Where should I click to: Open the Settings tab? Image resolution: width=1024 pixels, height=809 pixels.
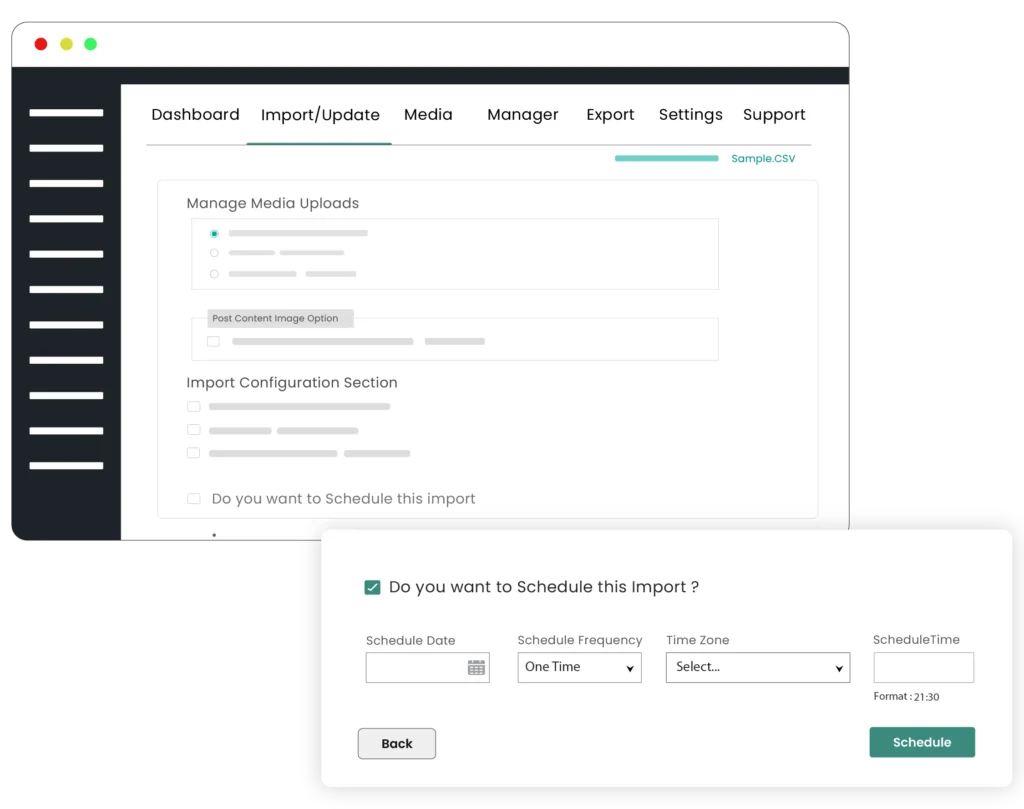coord(690,114)
